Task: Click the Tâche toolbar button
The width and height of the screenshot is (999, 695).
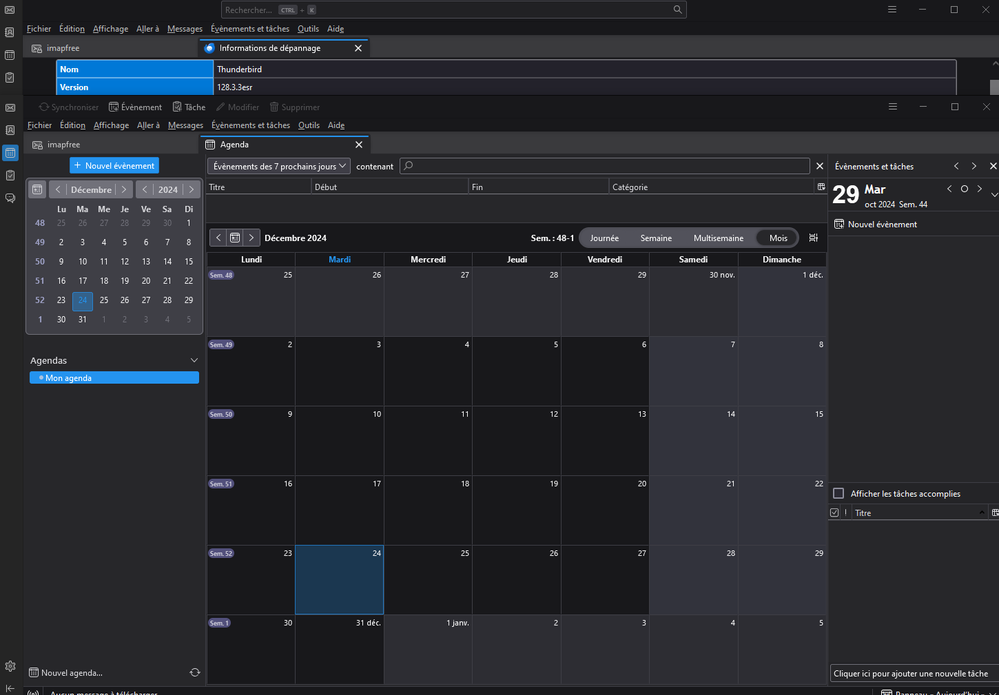Action: click(x=188, y=107)
